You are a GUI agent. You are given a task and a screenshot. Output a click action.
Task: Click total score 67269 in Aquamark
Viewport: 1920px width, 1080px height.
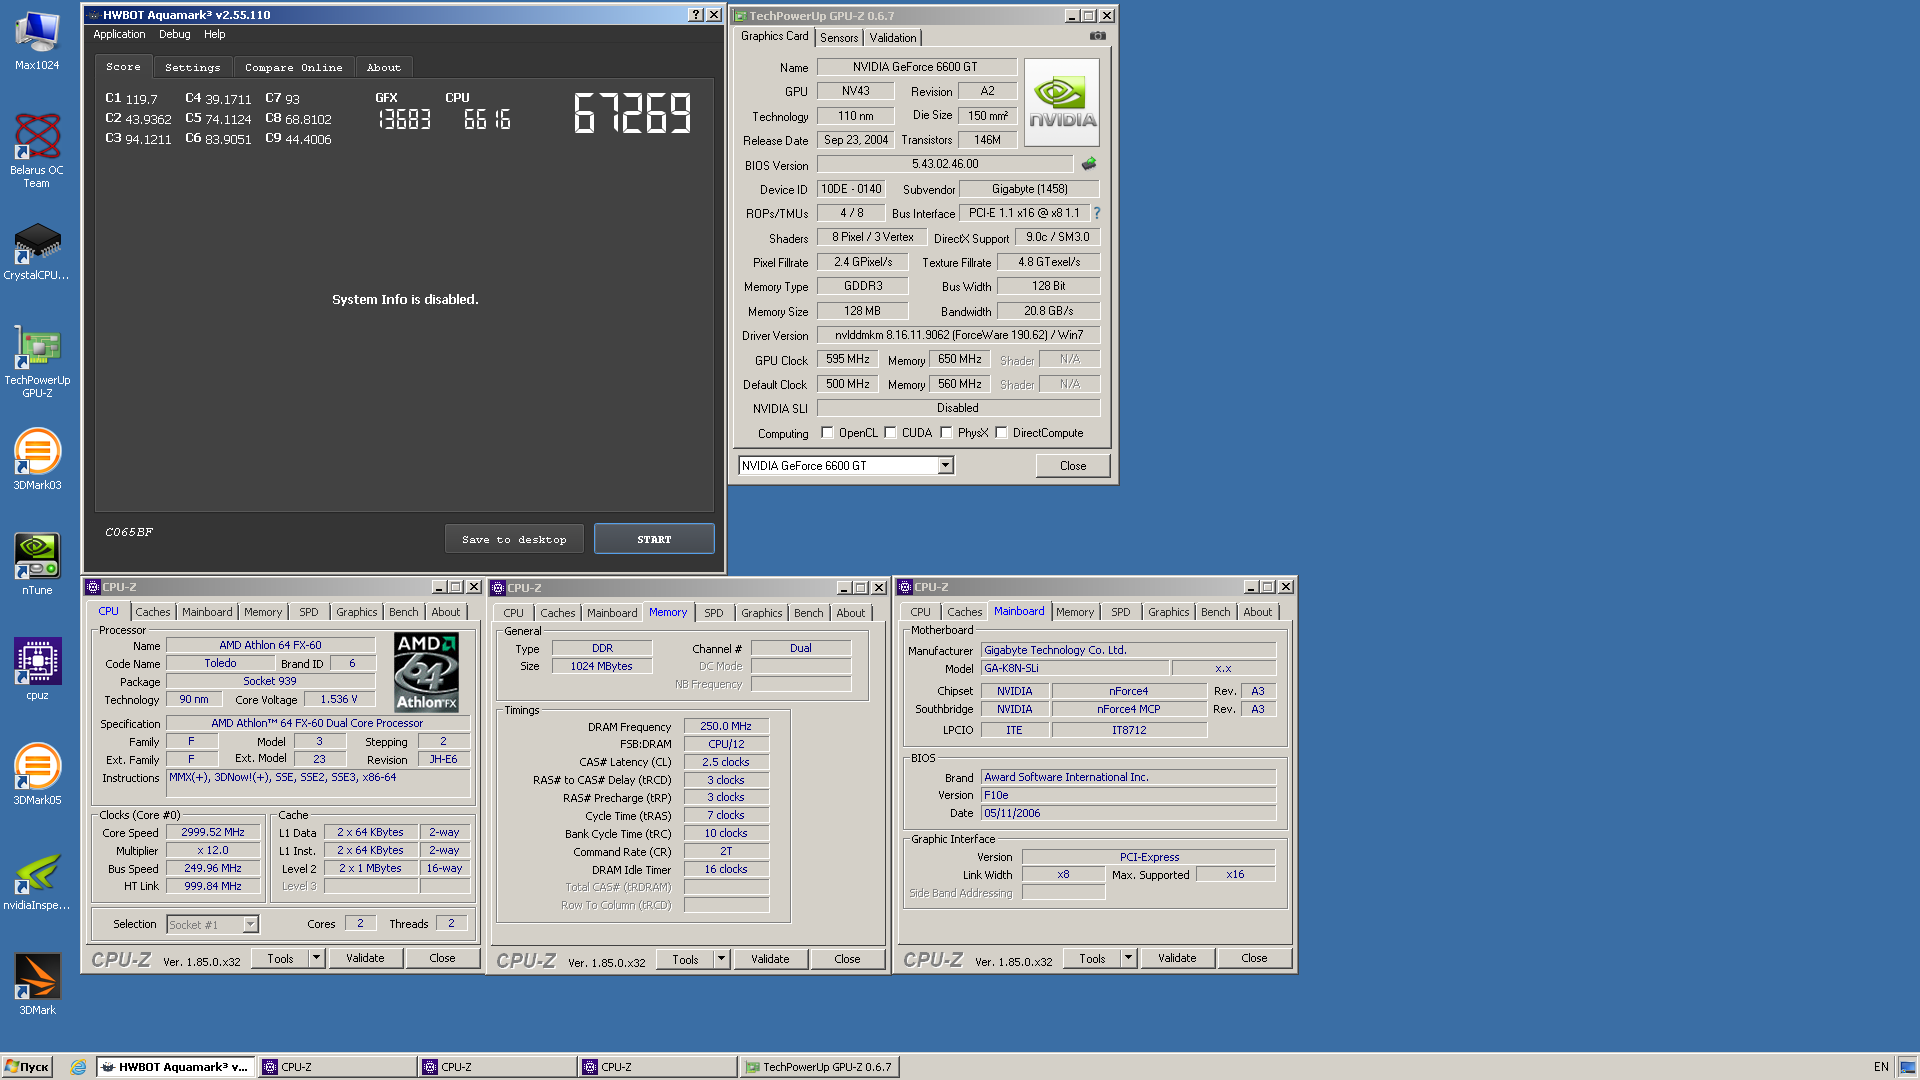632,113
